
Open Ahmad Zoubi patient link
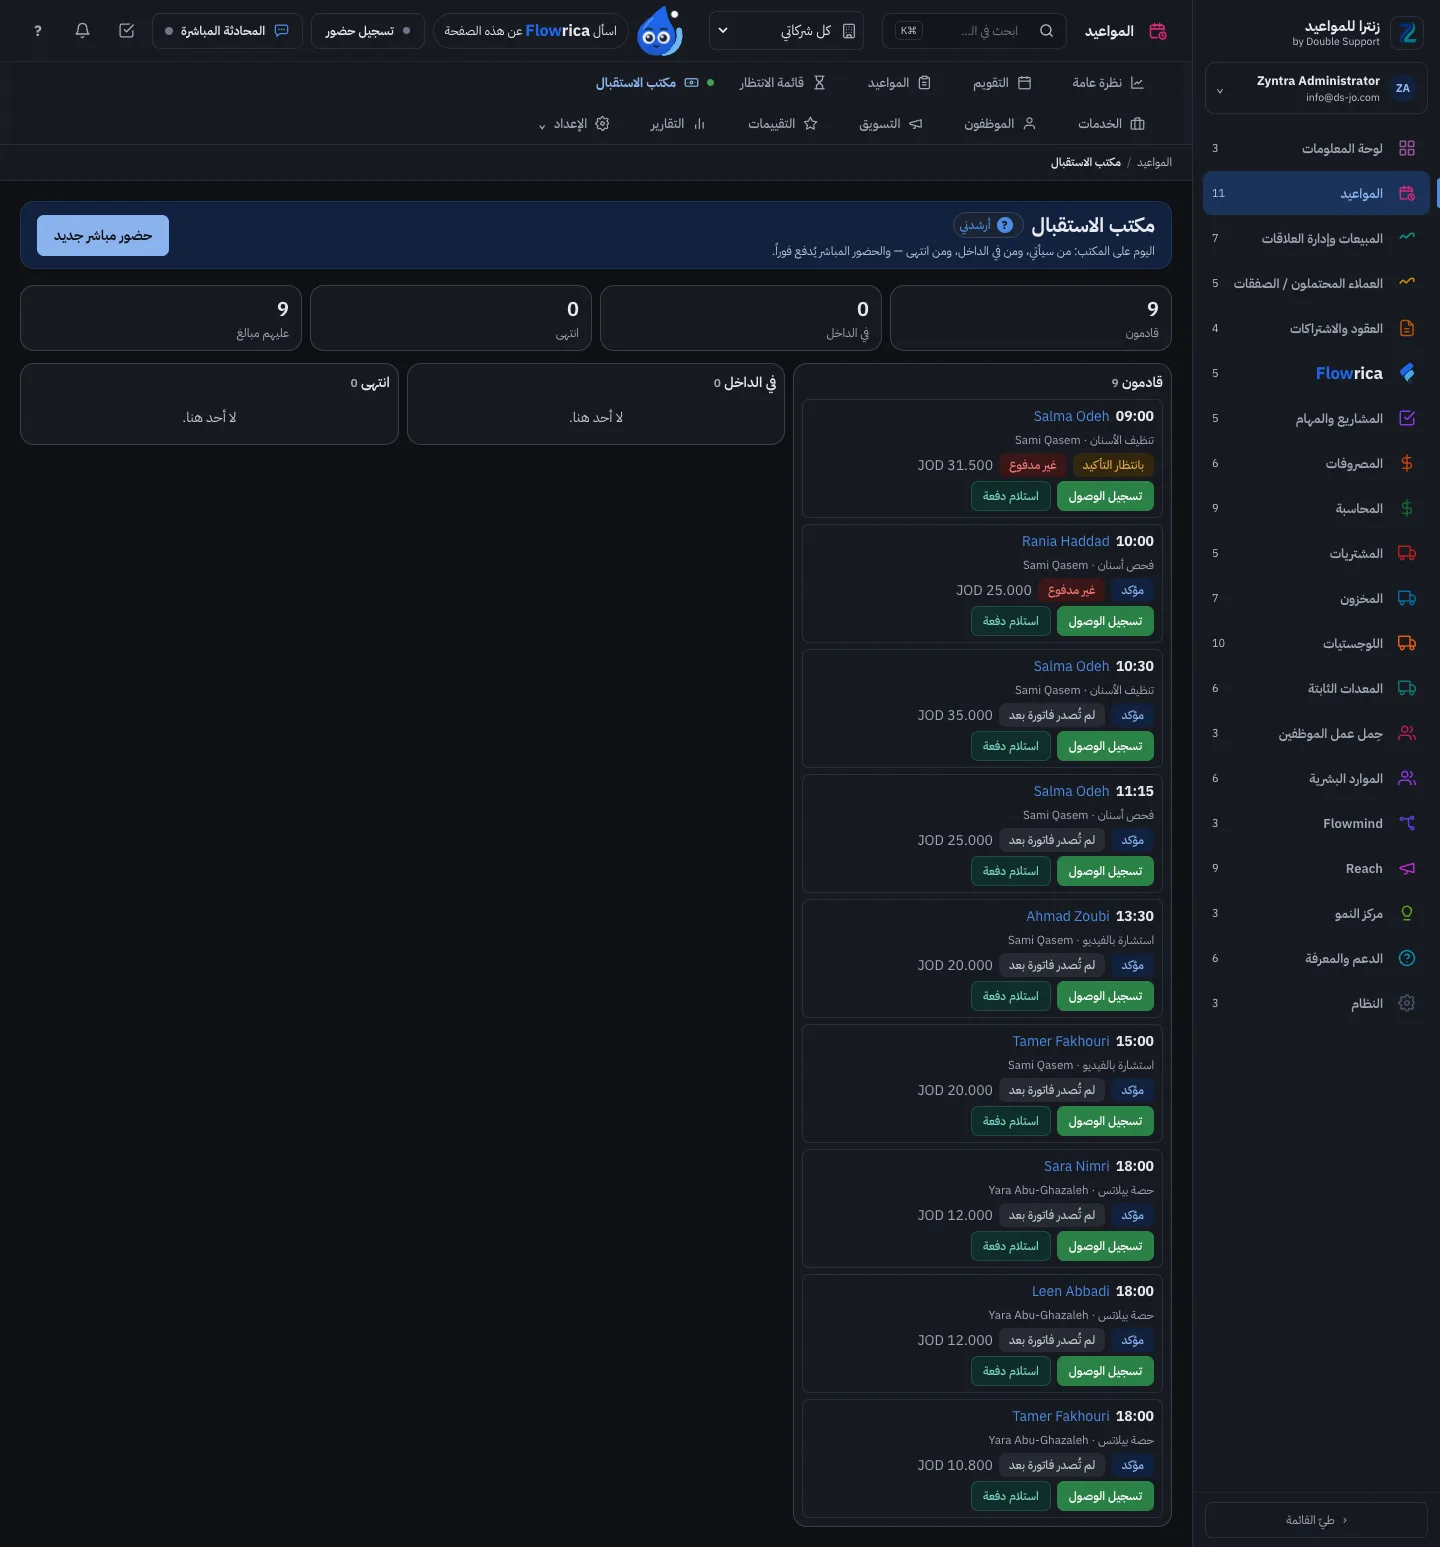[1068, 916]
